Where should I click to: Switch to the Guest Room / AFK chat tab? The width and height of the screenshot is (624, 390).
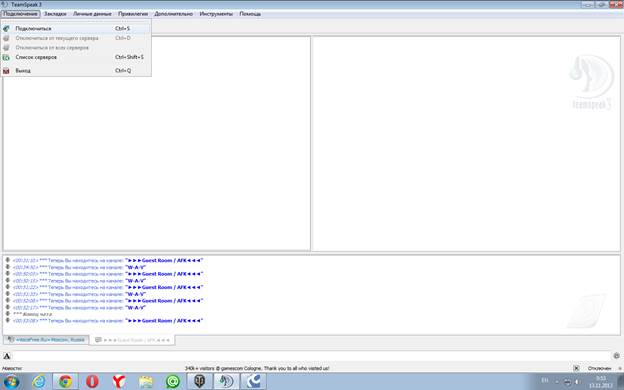pos(132,340)
